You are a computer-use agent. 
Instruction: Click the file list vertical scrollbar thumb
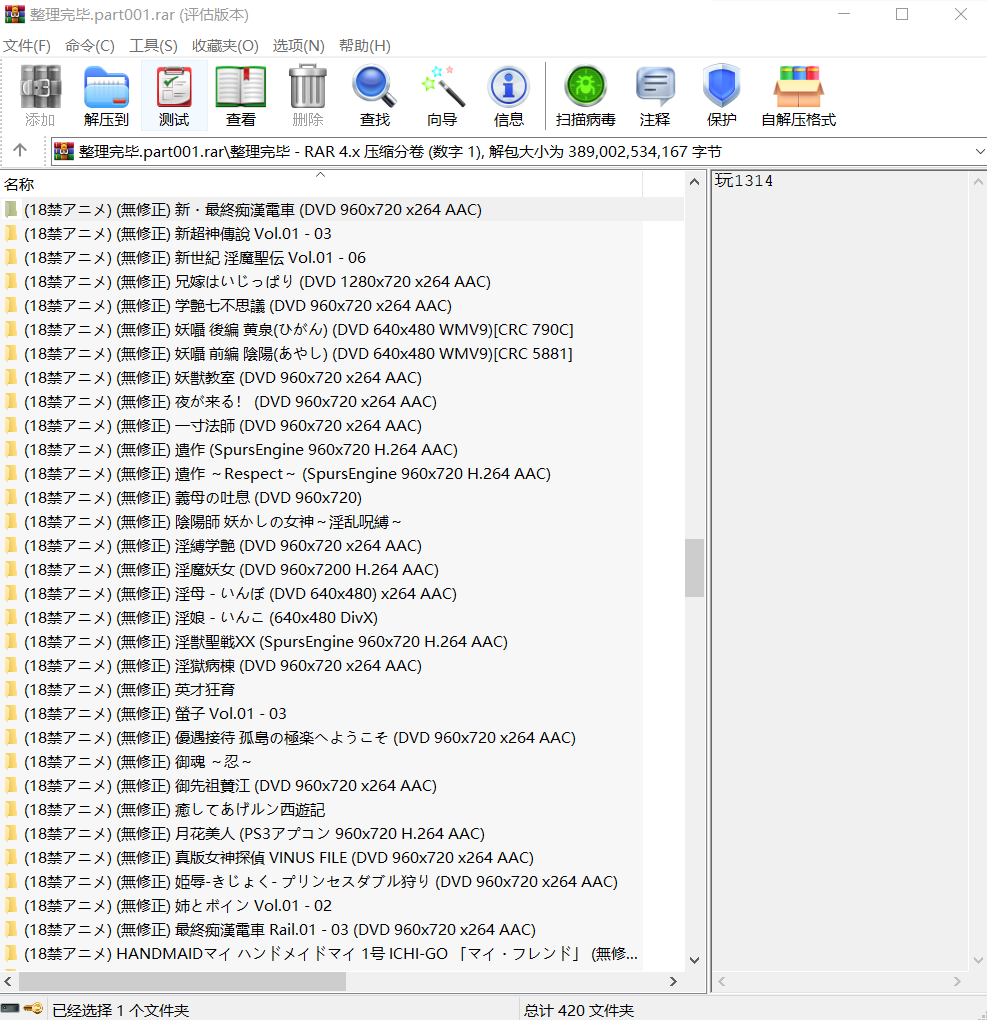(x=695, y=568)
